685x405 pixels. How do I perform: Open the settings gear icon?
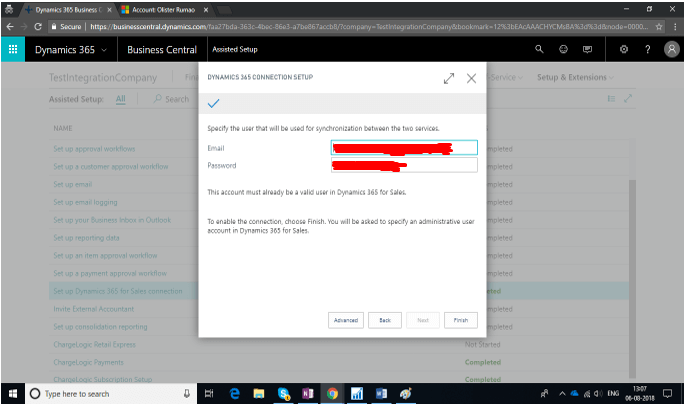click(x=623, y=49)
